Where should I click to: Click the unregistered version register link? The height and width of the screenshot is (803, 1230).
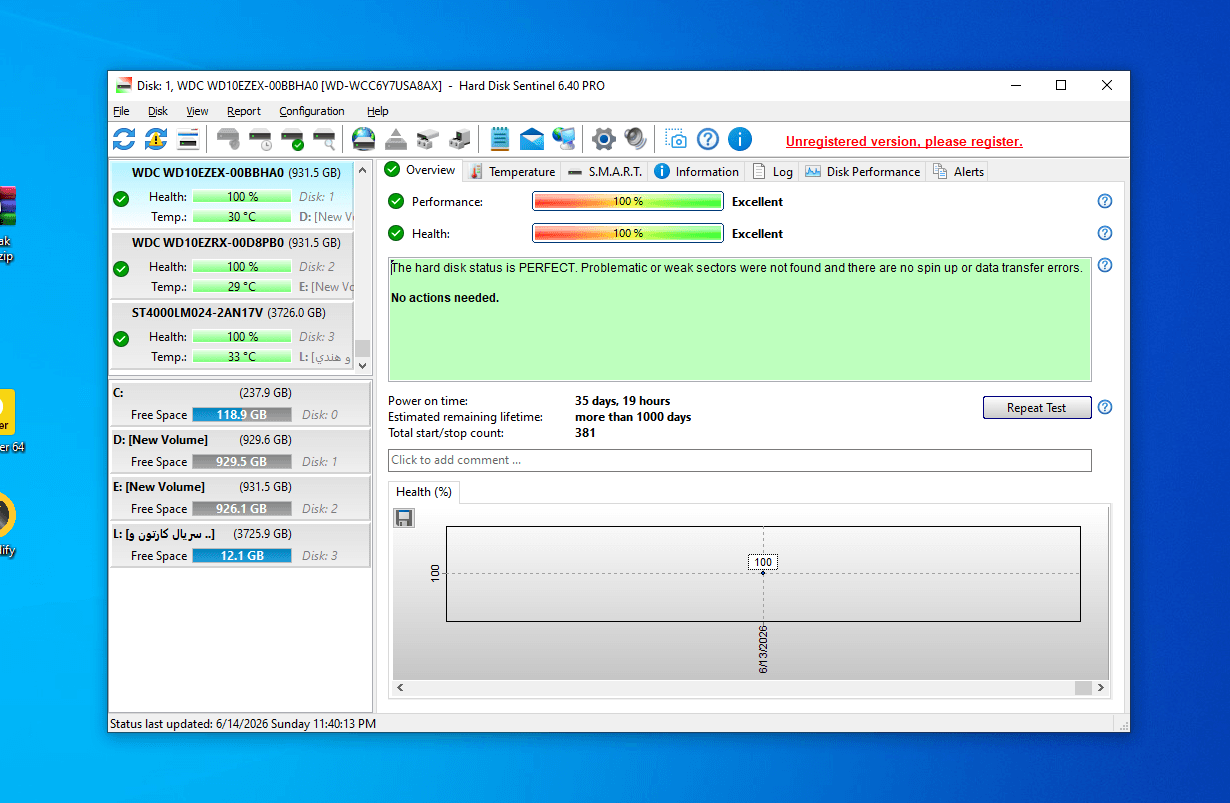904,142
